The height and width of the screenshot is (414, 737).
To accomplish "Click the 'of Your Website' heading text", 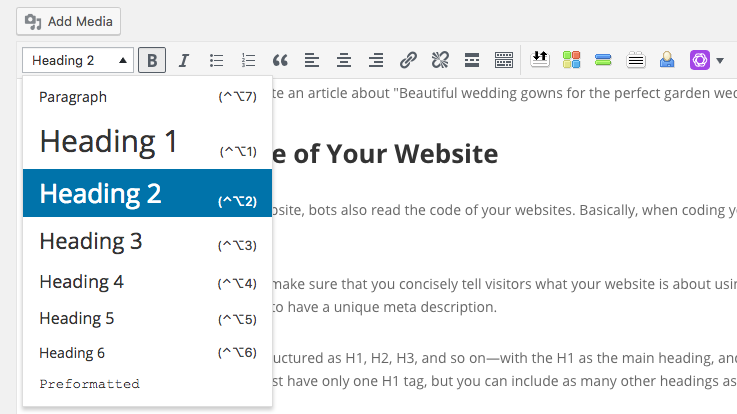I will pyautogui.click(x=396, y=154).
